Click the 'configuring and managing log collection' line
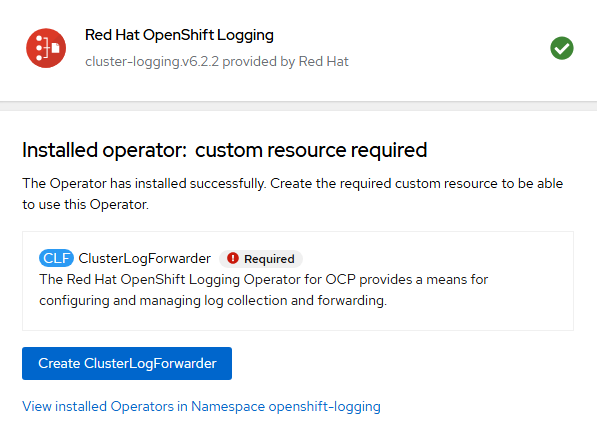Viewport: 597px width, 436px height. click(213, 300)
